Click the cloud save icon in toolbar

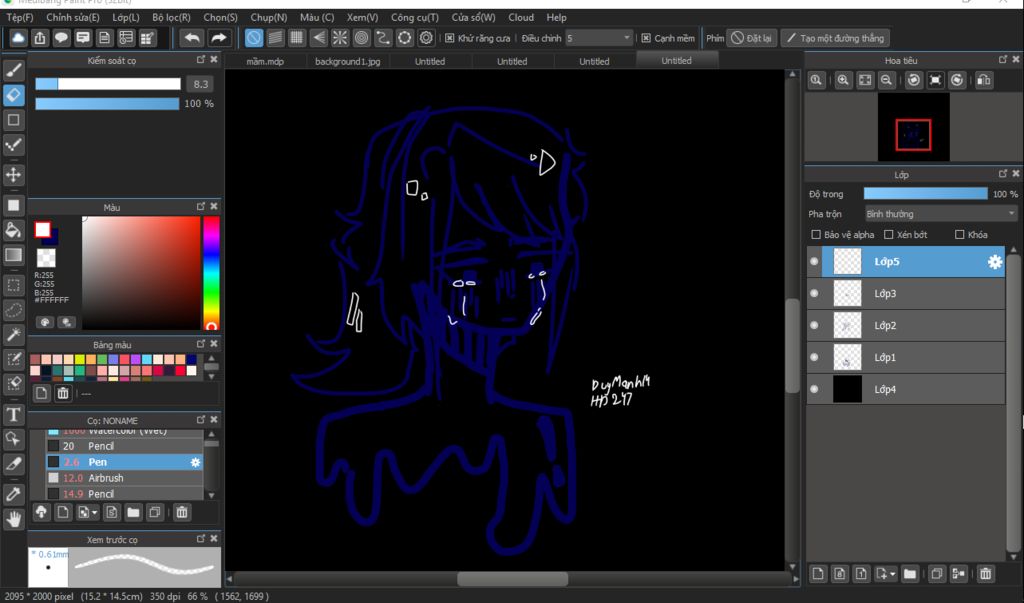18,38
